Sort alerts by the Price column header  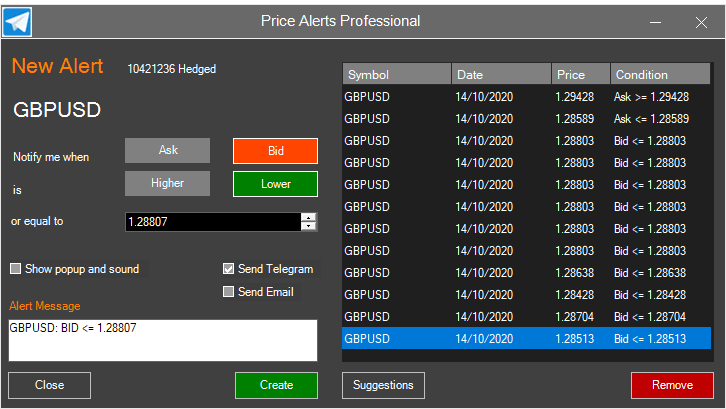pyautogui.click(x=580, y=75)
